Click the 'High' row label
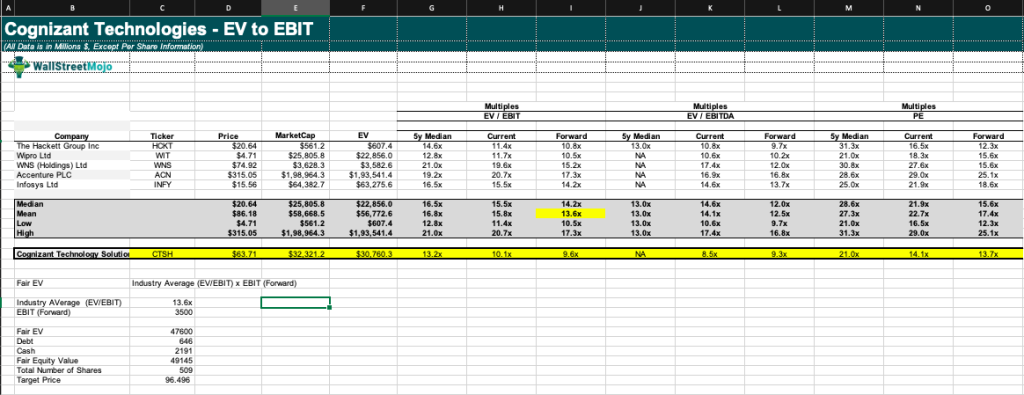The height and width of the screenshot is (395, 1024). (72, 232)
